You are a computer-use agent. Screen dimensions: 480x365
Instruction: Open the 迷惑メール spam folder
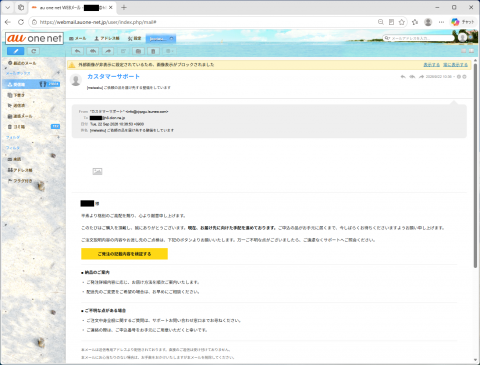[20, 116]
